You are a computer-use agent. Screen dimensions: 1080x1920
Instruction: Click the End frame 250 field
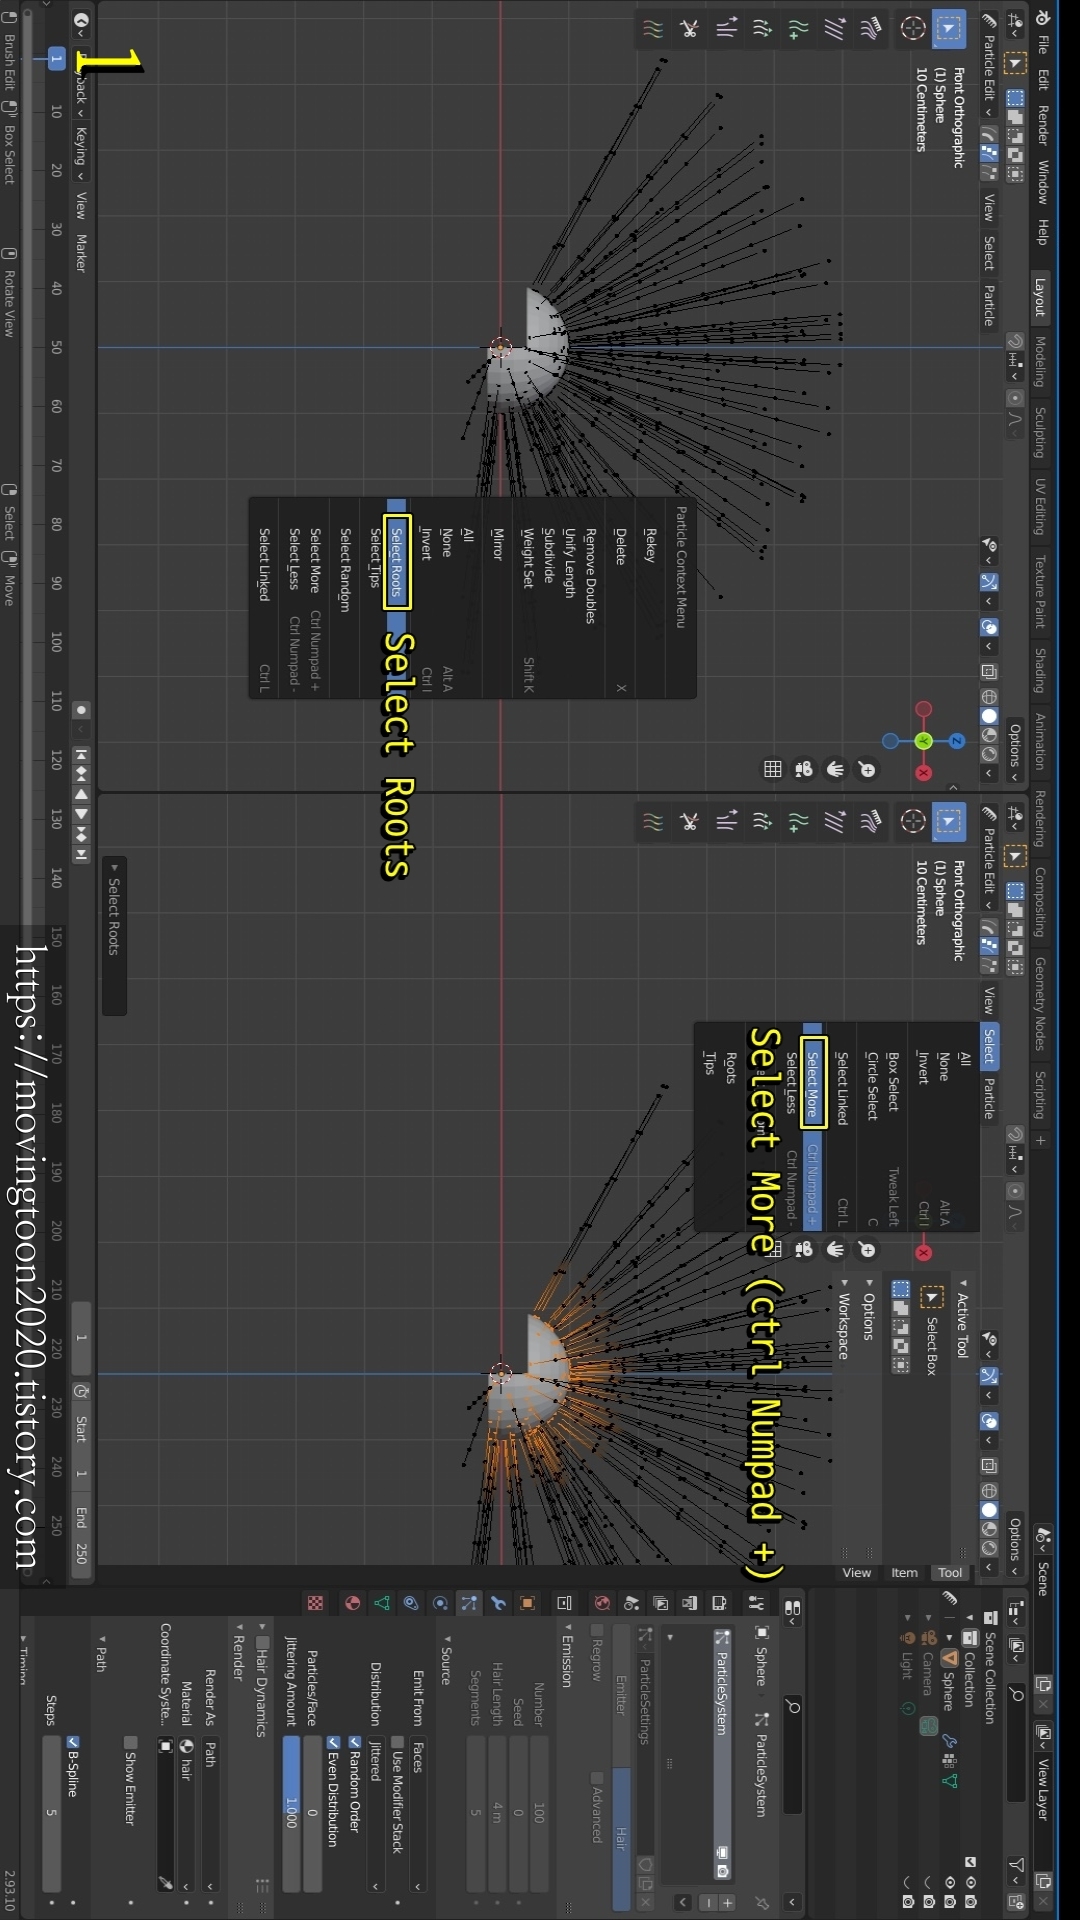point(82,1537)
